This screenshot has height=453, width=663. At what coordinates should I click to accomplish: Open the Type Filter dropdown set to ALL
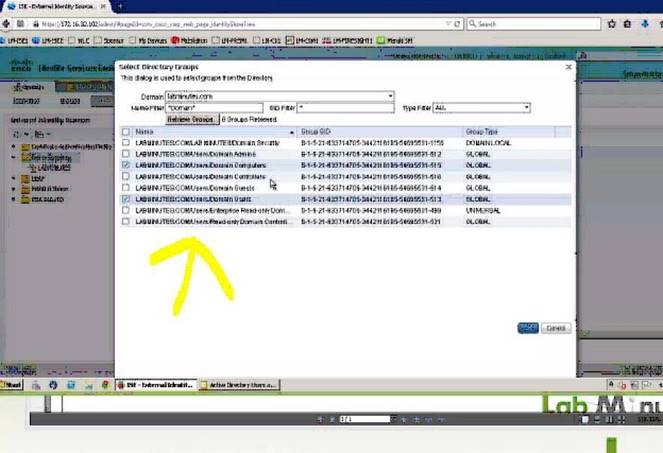click(482, 108)
